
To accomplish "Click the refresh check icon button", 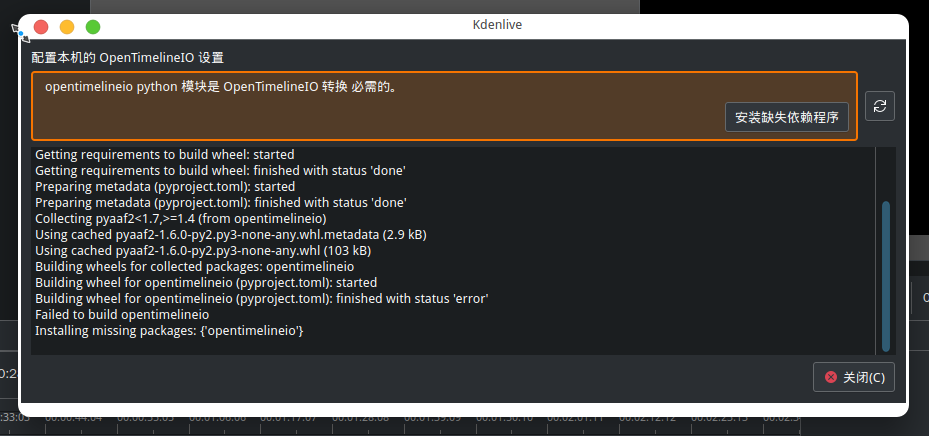I will tap(880, 106).
